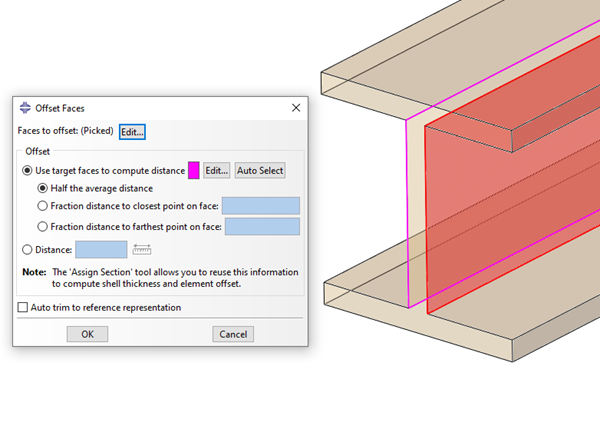600x426 pixels.
Task: Choose the 'Distance' radio option
Action: [x=27, y=250]
